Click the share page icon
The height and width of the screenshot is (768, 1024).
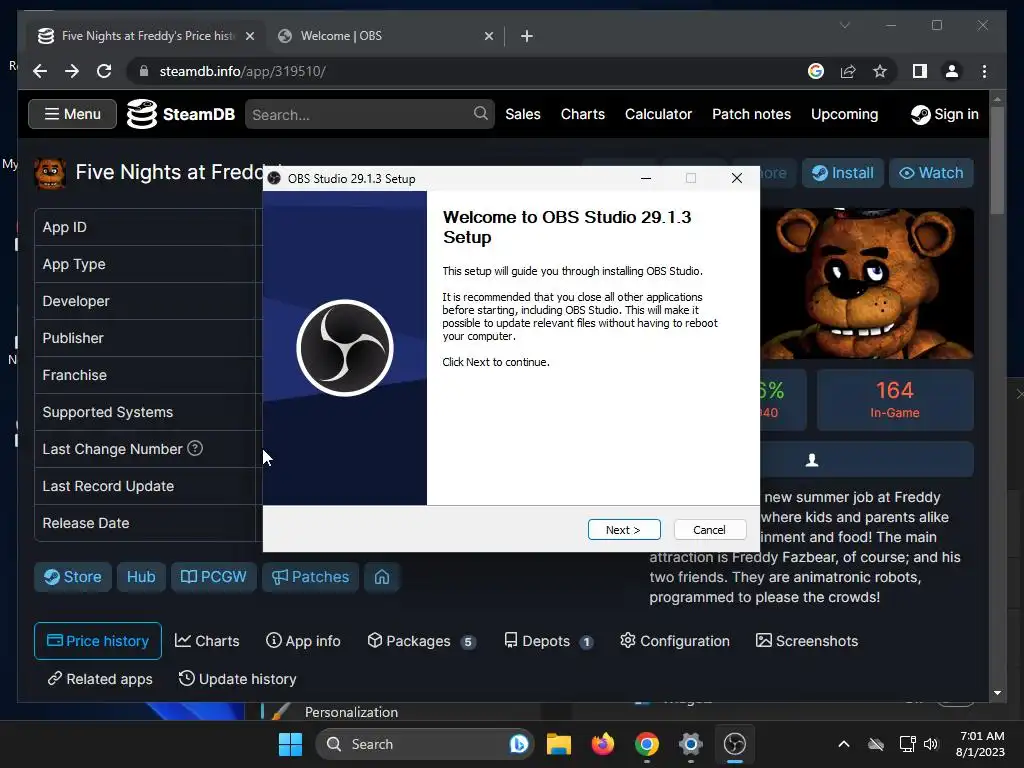coord(848,71)
